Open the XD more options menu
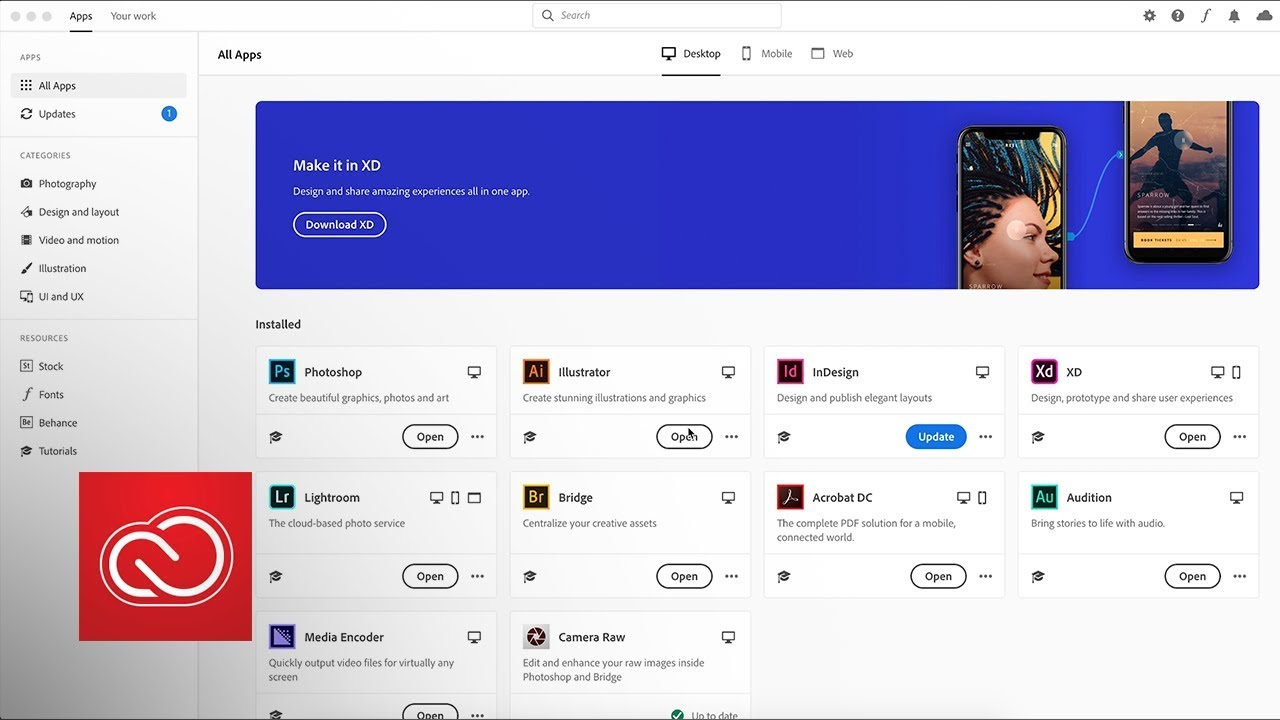Viewport: 1280px width, 720px height. coord(1239,437)
